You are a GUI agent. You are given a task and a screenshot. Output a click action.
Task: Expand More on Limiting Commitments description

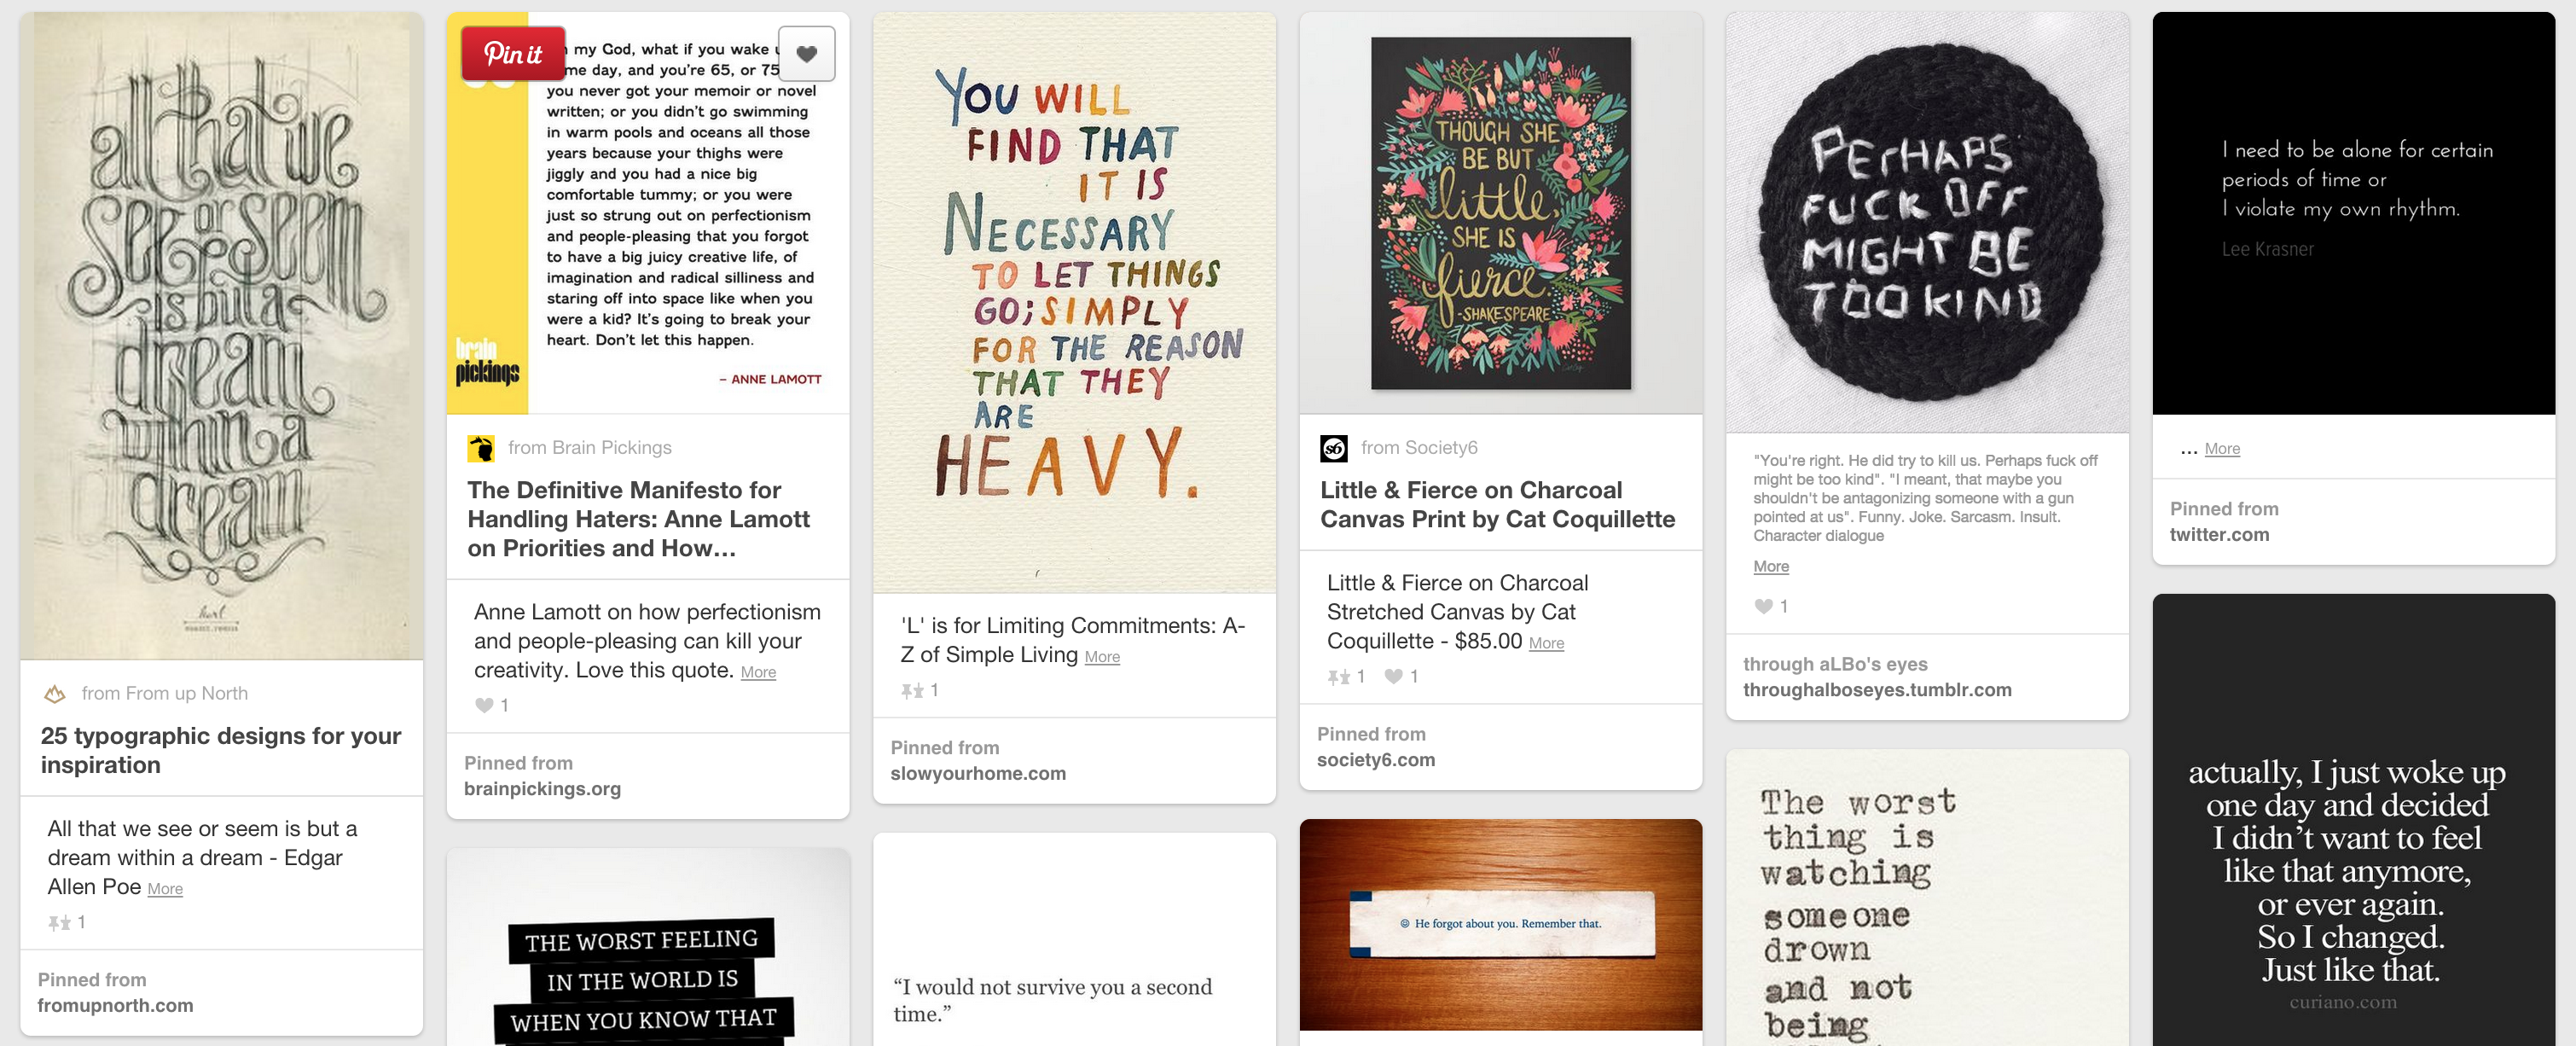click(1102, 657)
